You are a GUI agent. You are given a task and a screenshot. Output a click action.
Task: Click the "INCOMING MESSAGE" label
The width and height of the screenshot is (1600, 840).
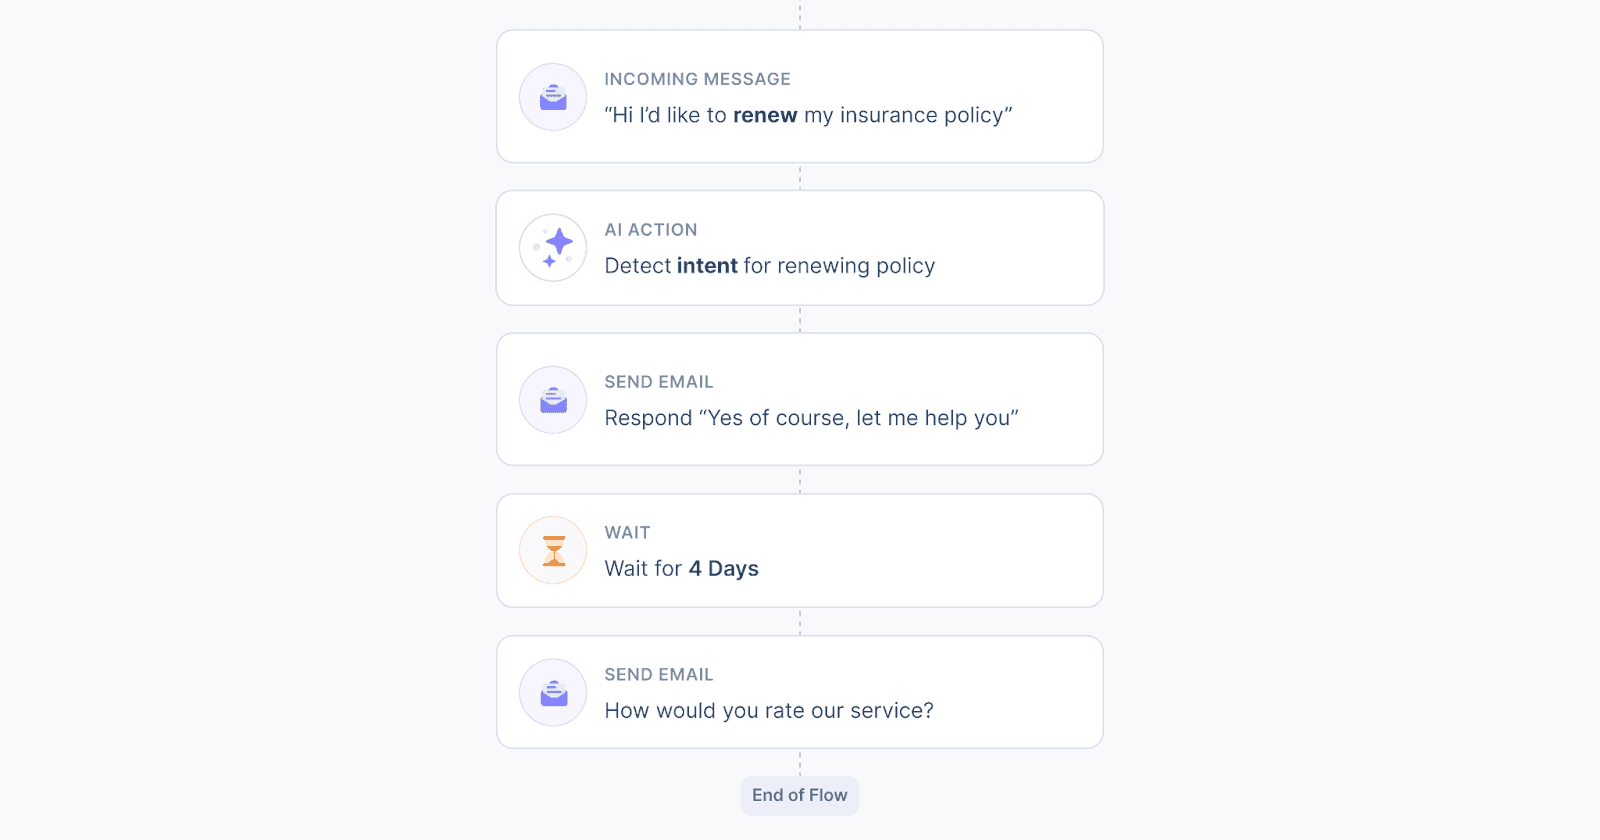pyautogui.click(x=697, y=79)
